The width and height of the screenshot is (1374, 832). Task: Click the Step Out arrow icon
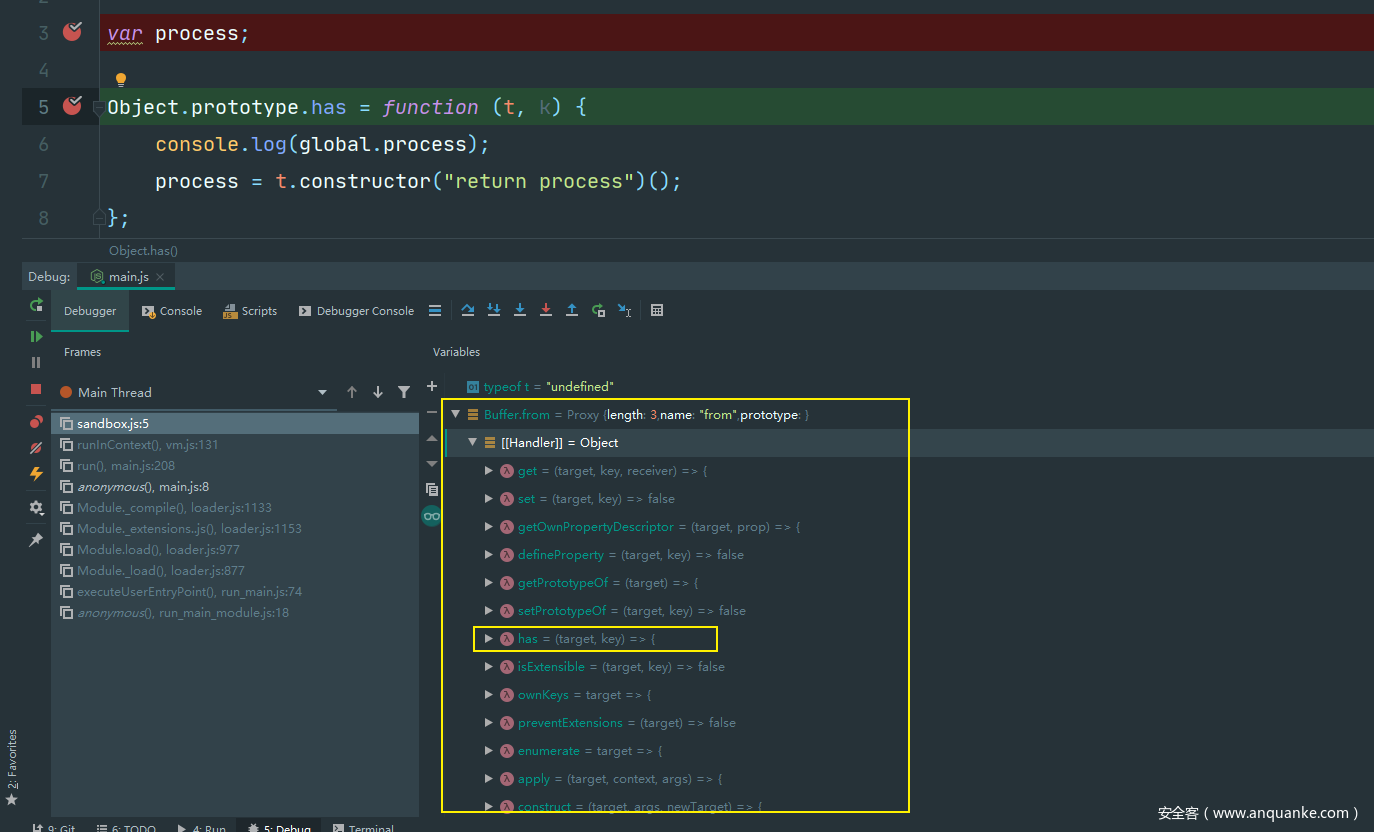click(572, 310)
